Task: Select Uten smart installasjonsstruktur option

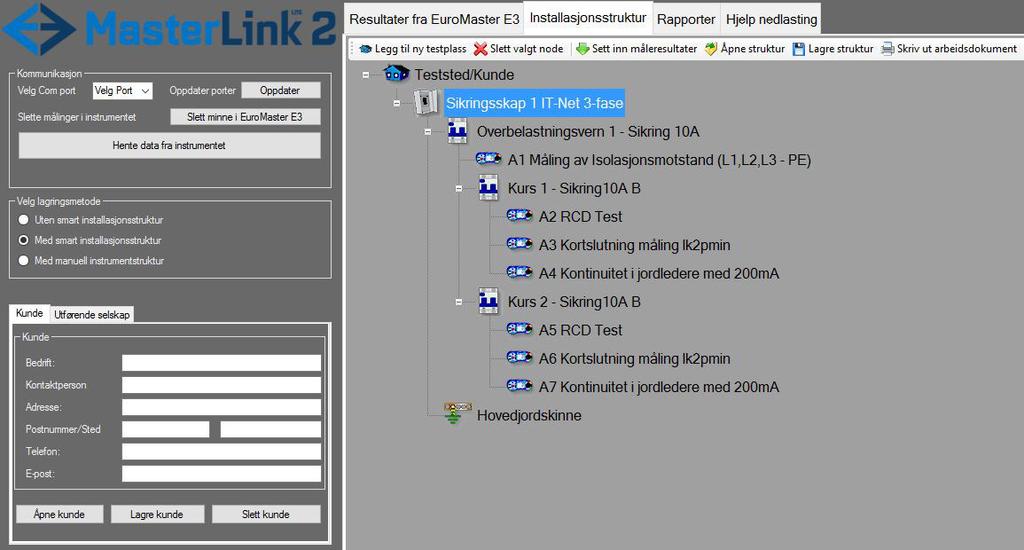Action: click(24, 219)
